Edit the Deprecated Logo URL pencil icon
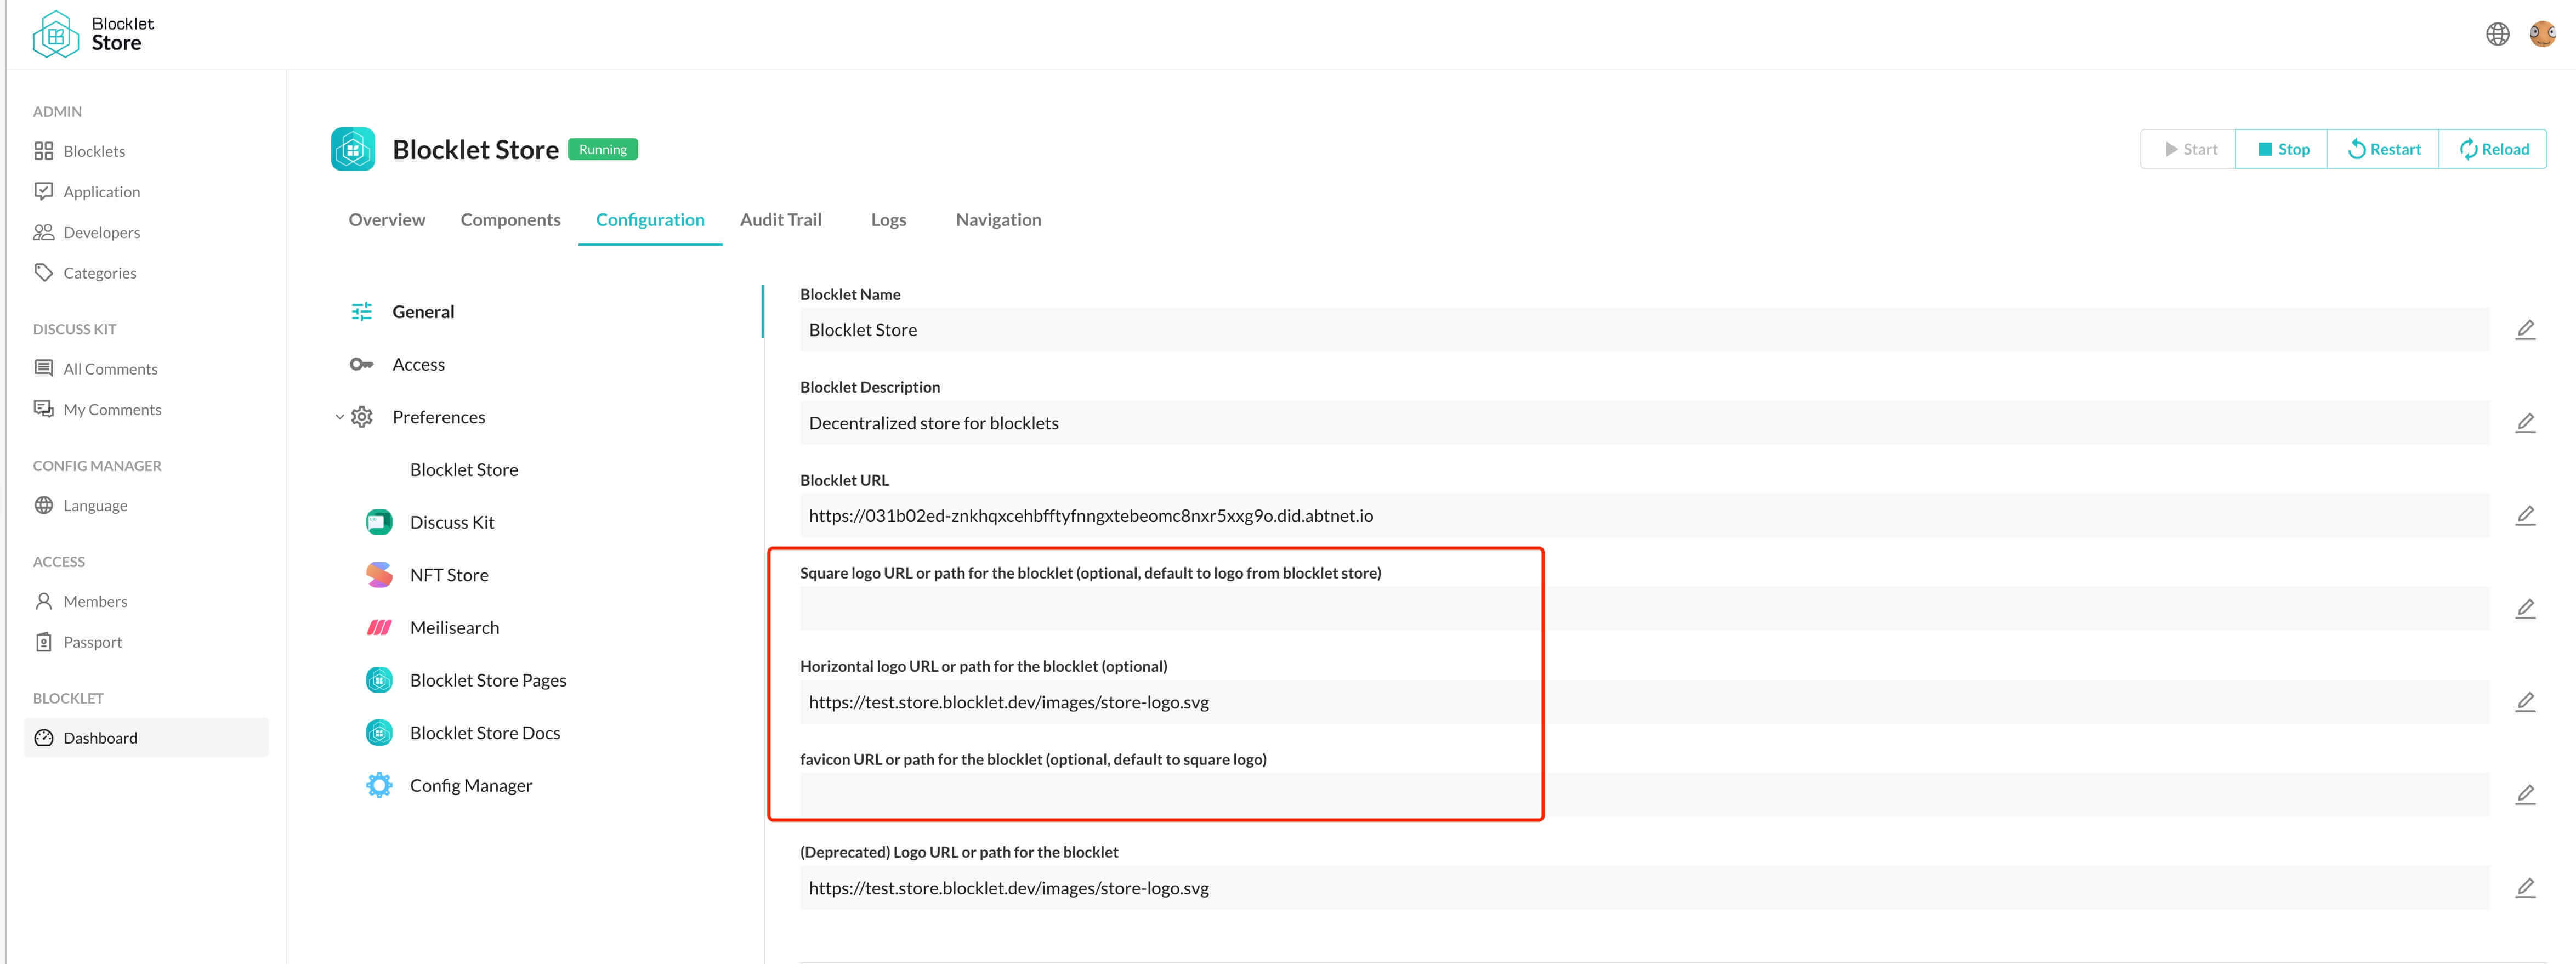2576x964 pixels. pos(2524,888)
